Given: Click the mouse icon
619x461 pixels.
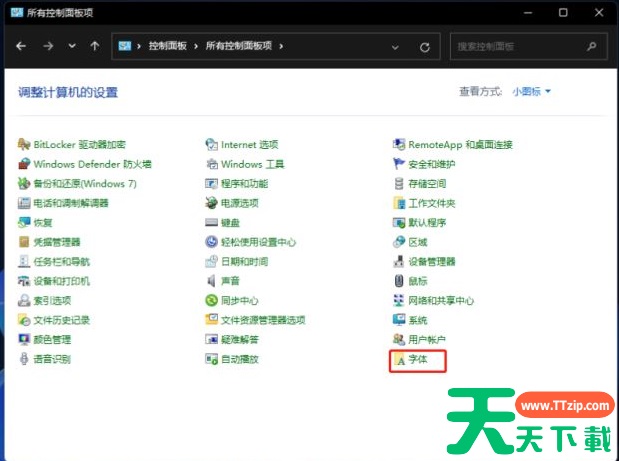Looking at the screenshot, I should click(399, 281).
